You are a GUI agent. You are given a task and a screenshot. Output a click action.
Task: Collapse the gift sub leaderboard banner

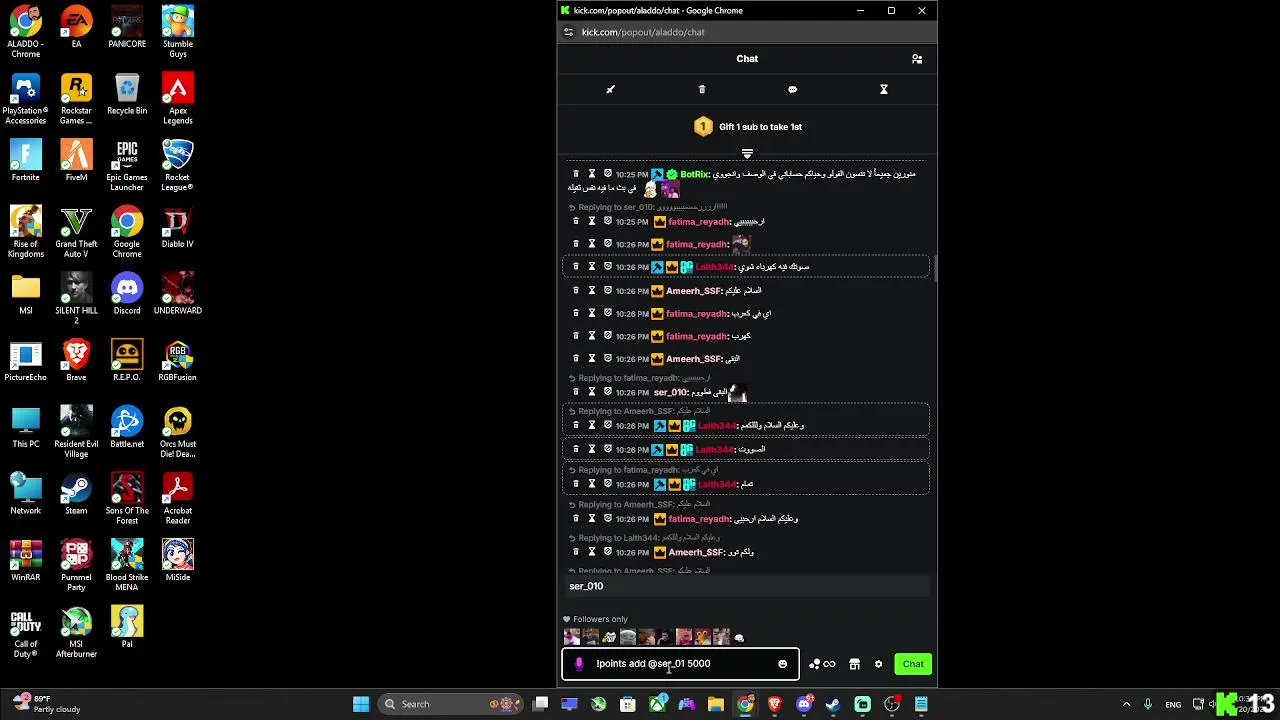tap(747, 153)
